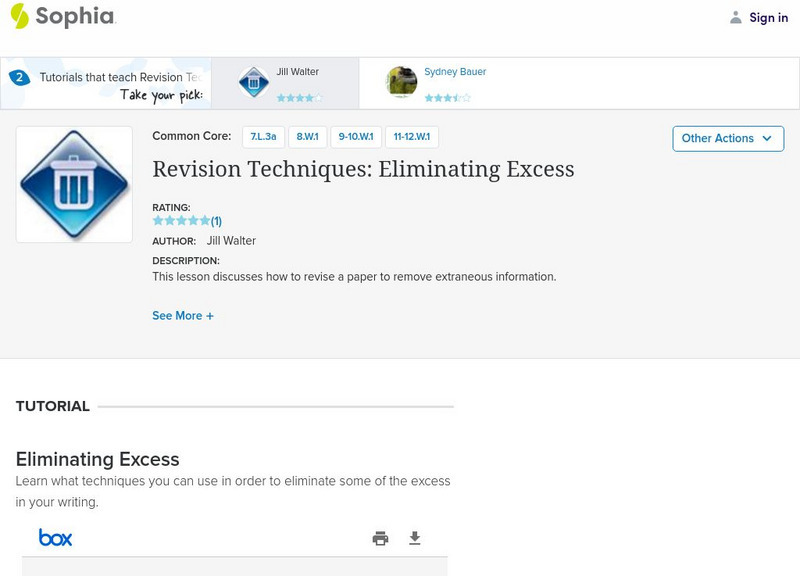Image resolution: width=800 pixels, height=576 pixels.
Task: Click the print icon in Box viewer
Action: click(380, 538)
